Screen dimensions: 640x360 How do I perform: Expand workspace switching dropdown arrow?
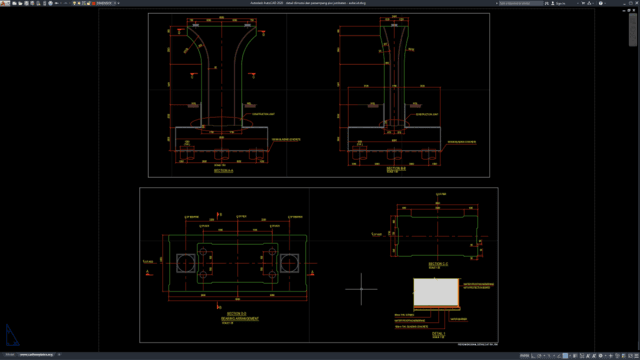pyautogui.click(x=606, y=356)
